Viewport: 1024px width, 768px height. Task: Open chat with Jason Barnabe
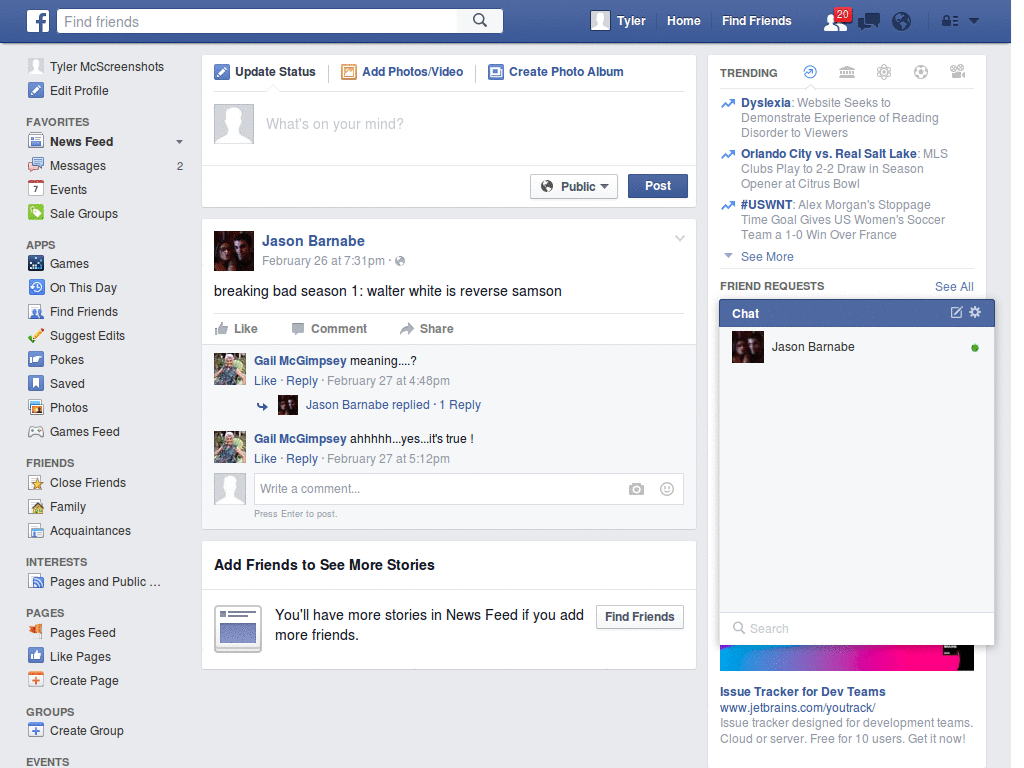click(856, 347)
